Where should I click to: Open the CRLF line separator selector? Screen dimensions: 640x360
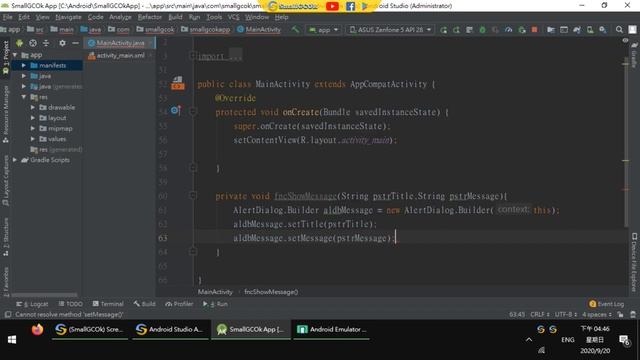[x=540, y=315]
